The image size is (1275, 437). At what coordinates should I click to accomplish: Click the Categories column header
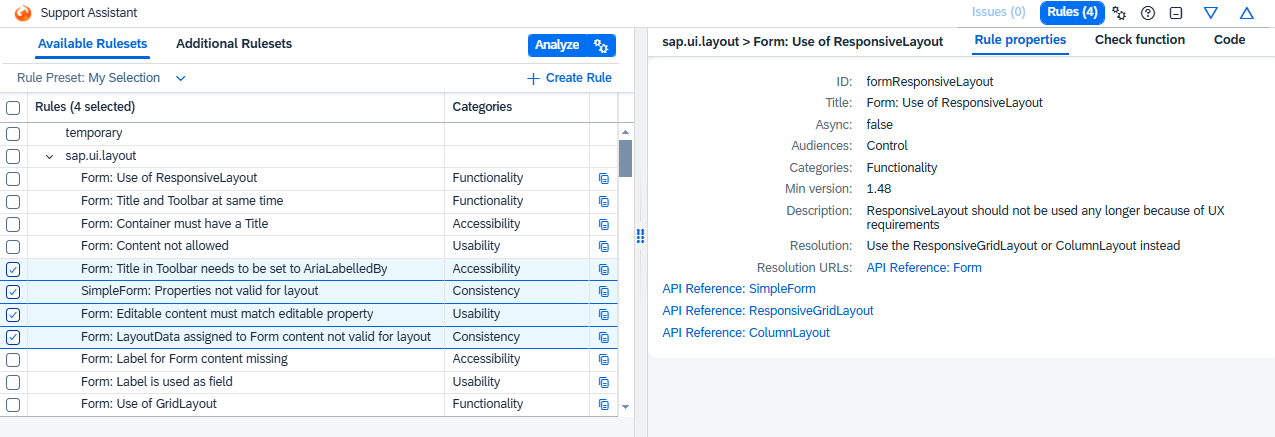tap(517, 107)
